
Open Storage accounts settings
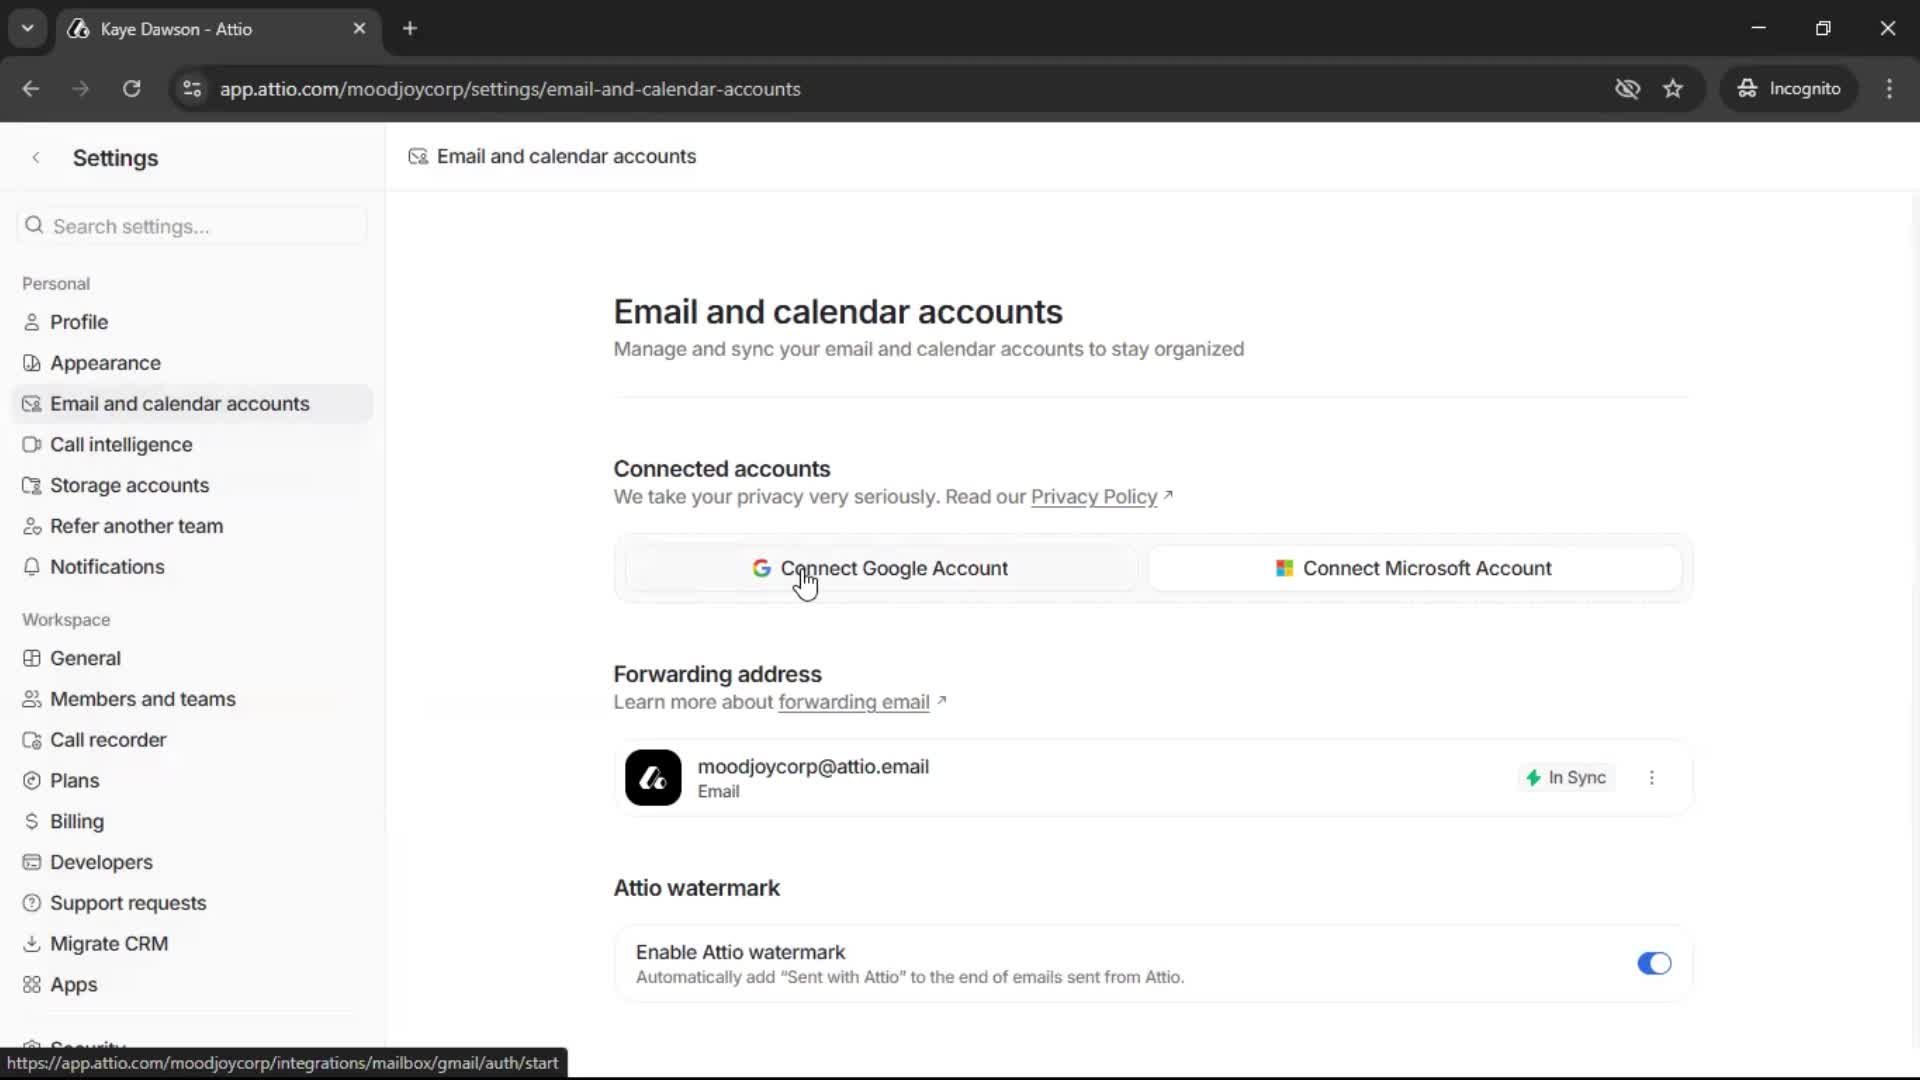click(x=192, y=485)
